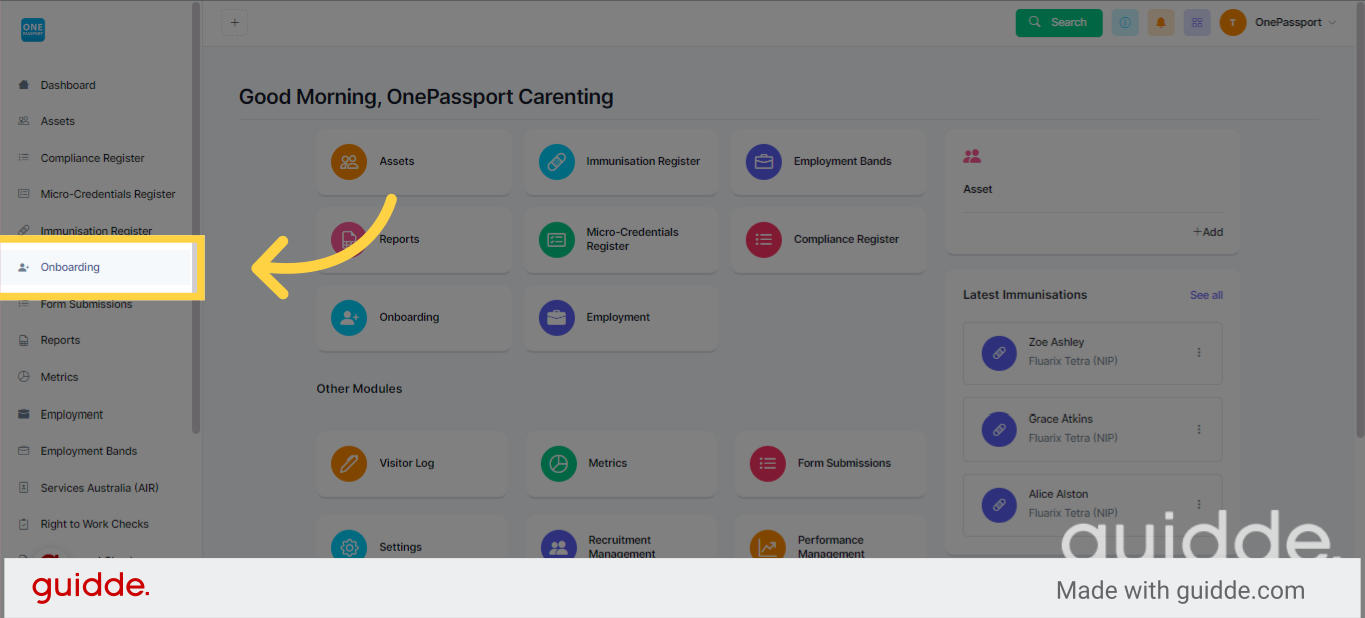Expand the OnePassport account dropdown

pyautogui.click(x=1295, y=22)
